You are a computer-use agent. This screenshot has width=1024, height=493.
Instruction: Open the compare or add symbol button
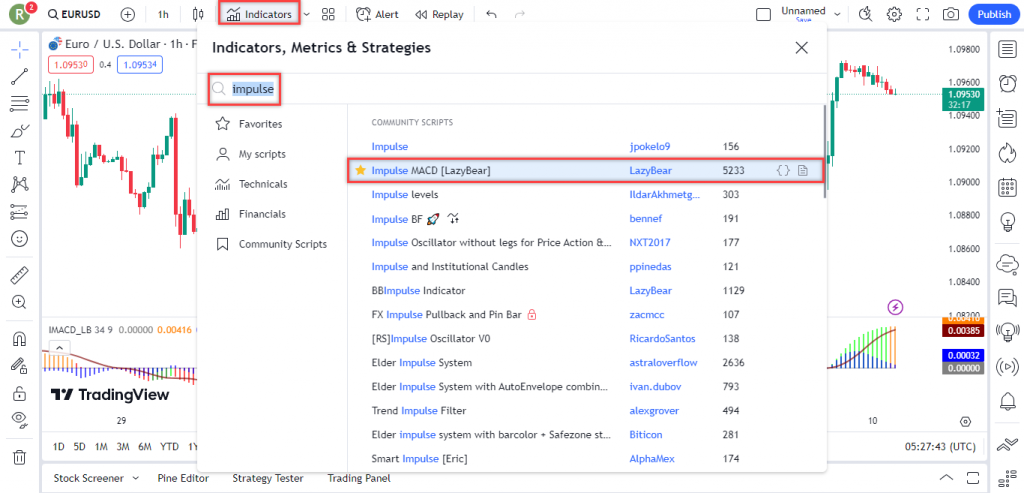point(128,14)
